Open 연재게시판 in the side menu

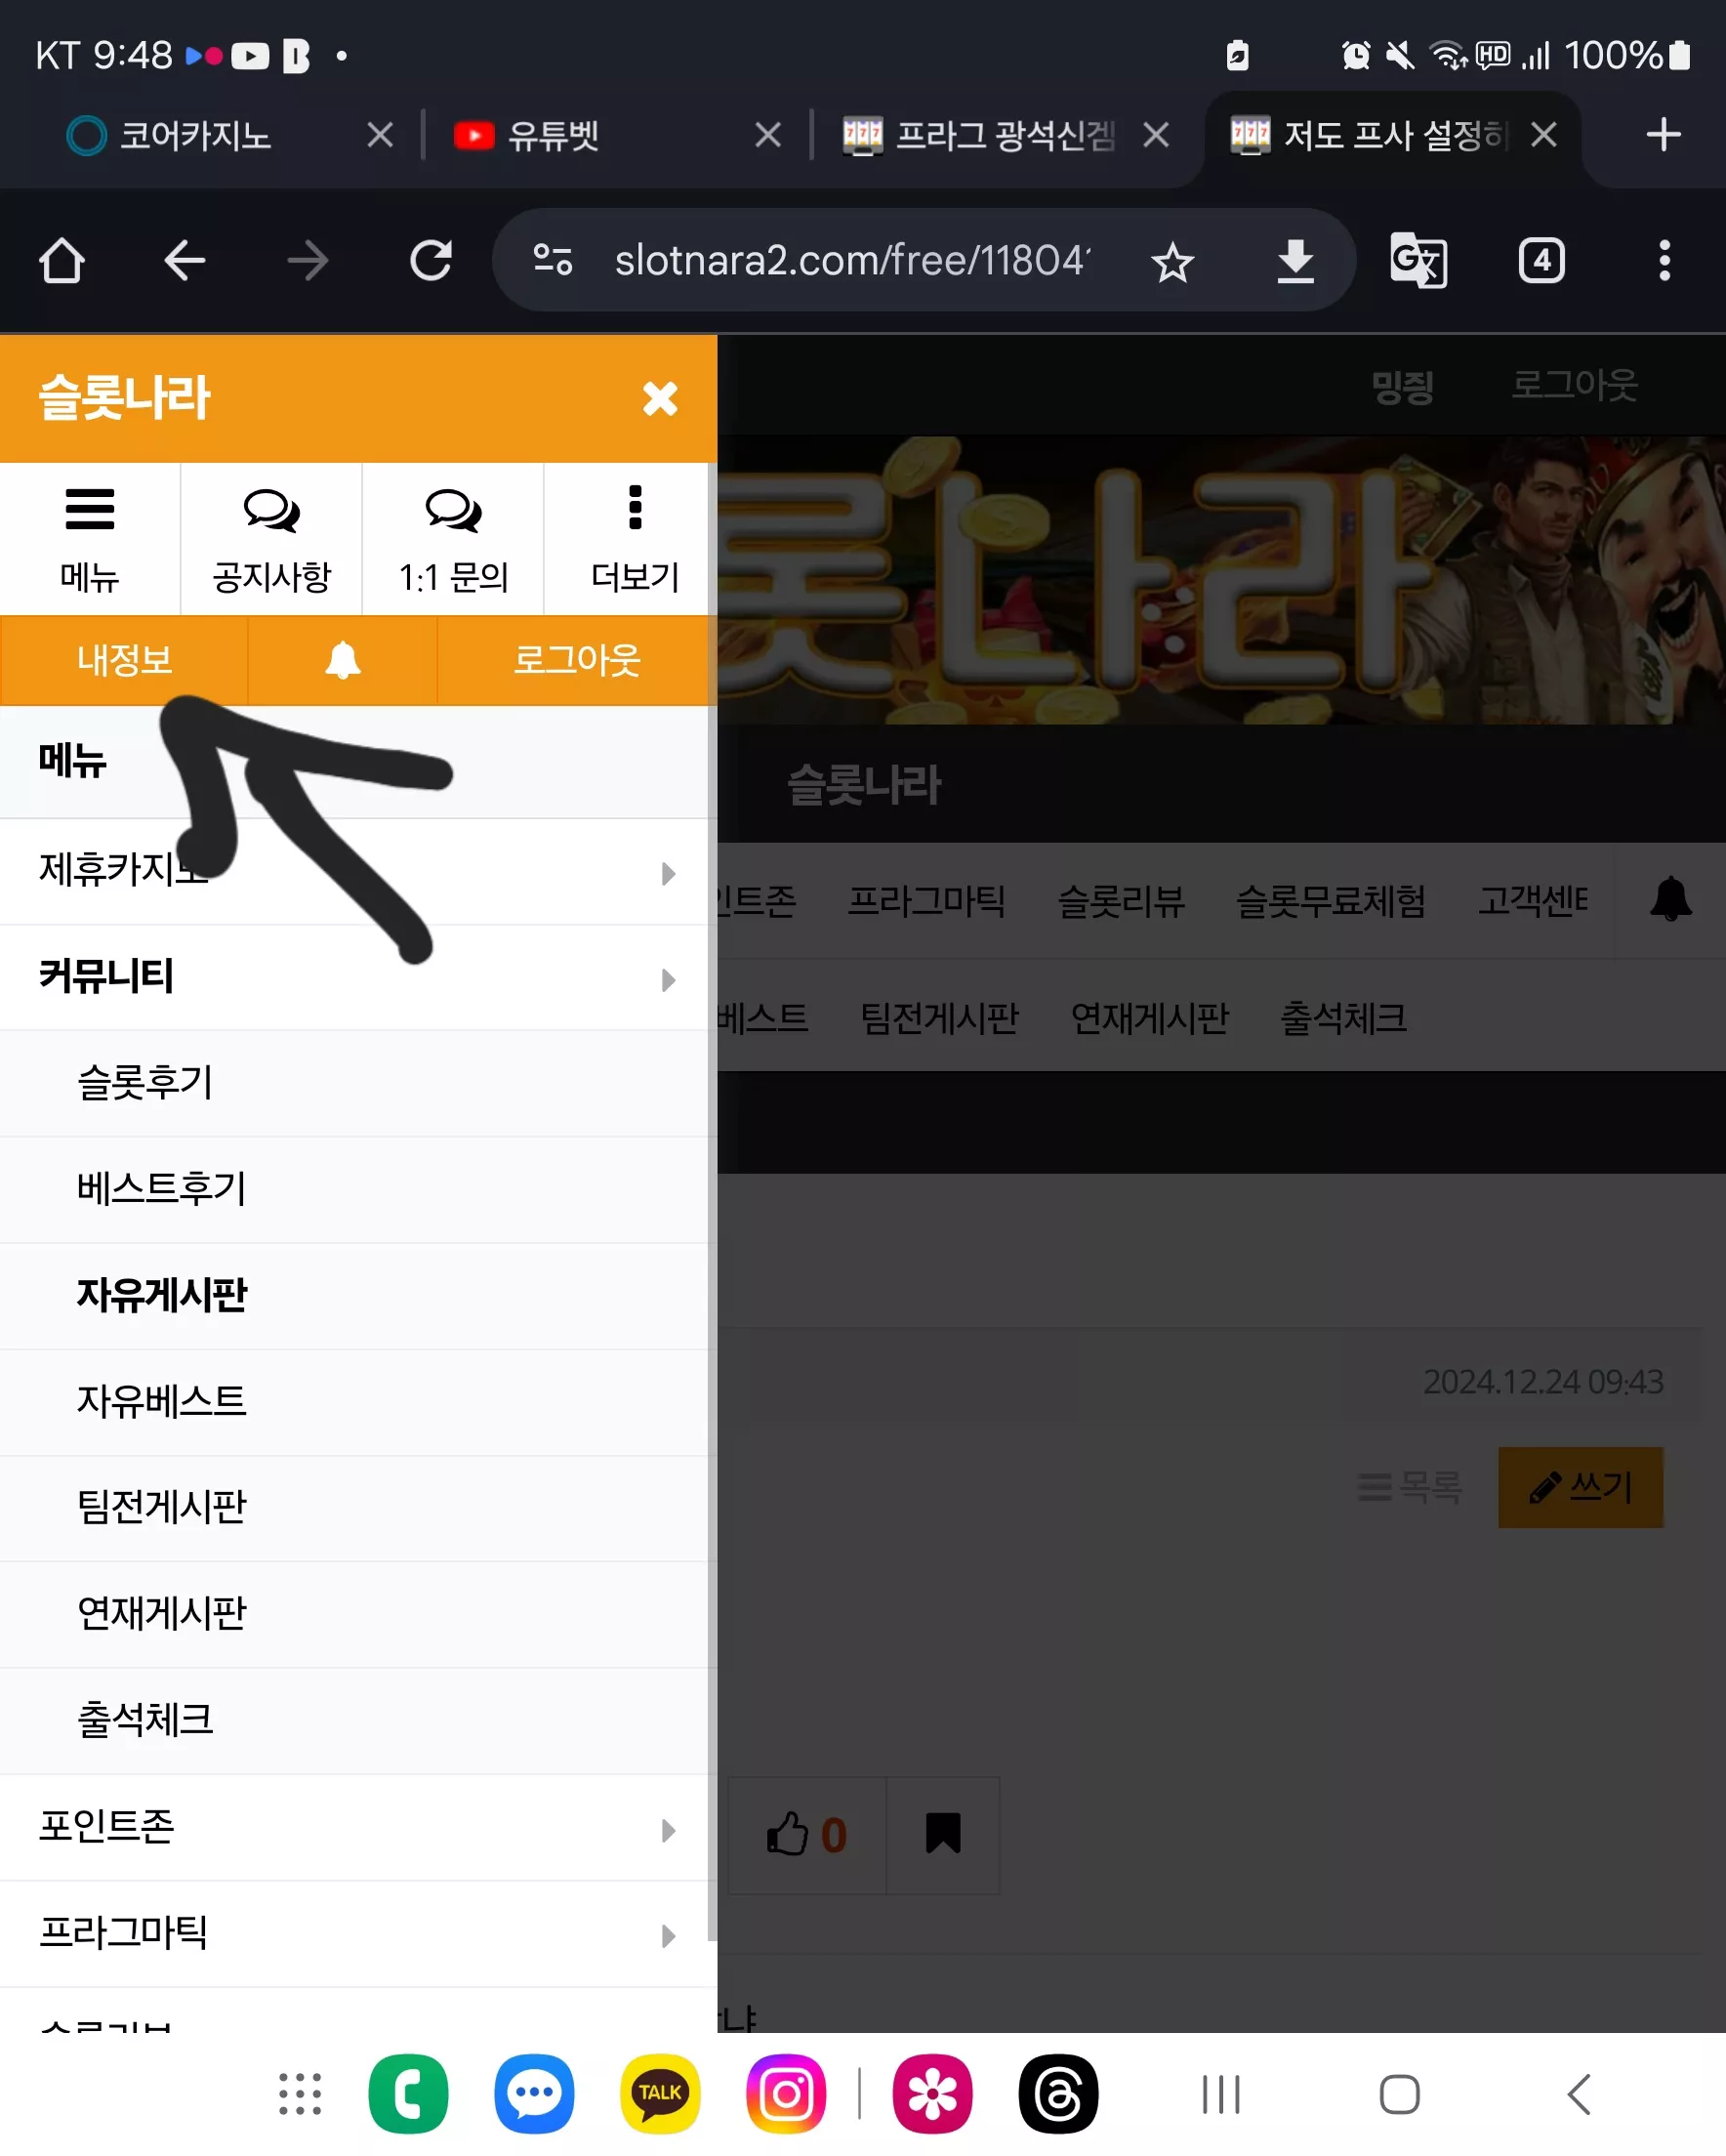(358, 1614)
